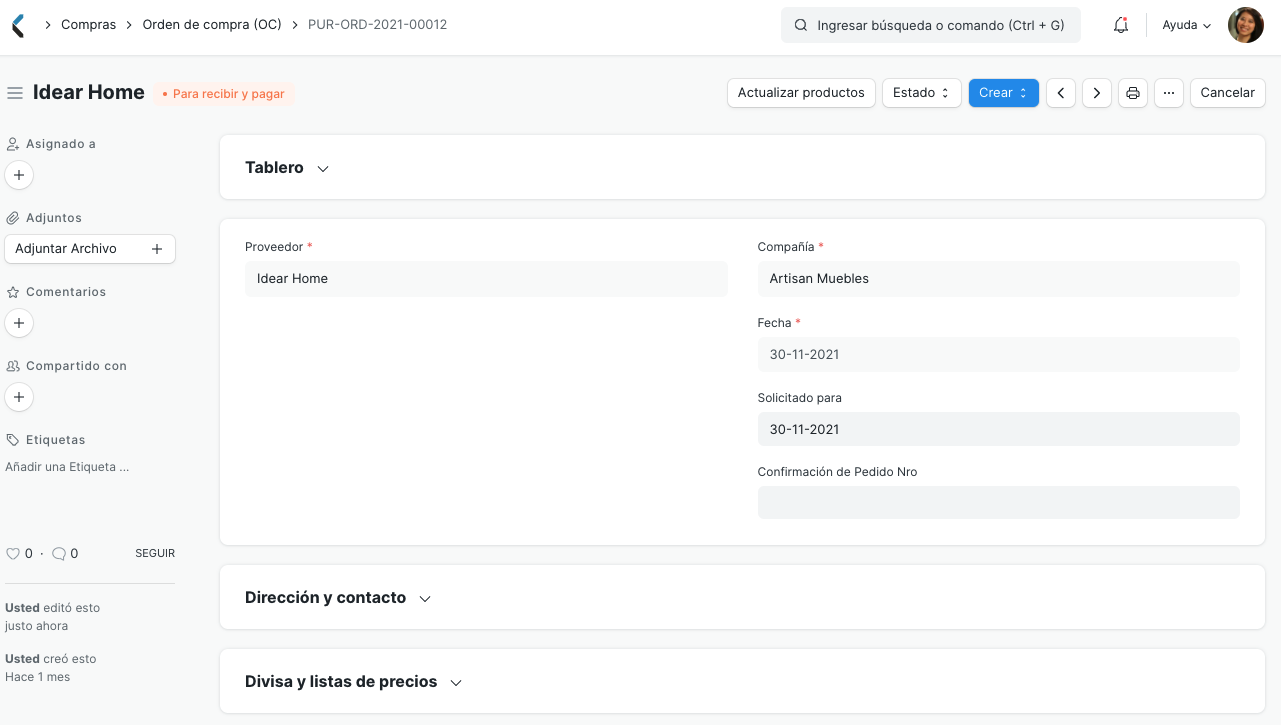The height and width of the screenshot is (725, 1281).
Task: Click the heart like icon
Action: point(13,553)
